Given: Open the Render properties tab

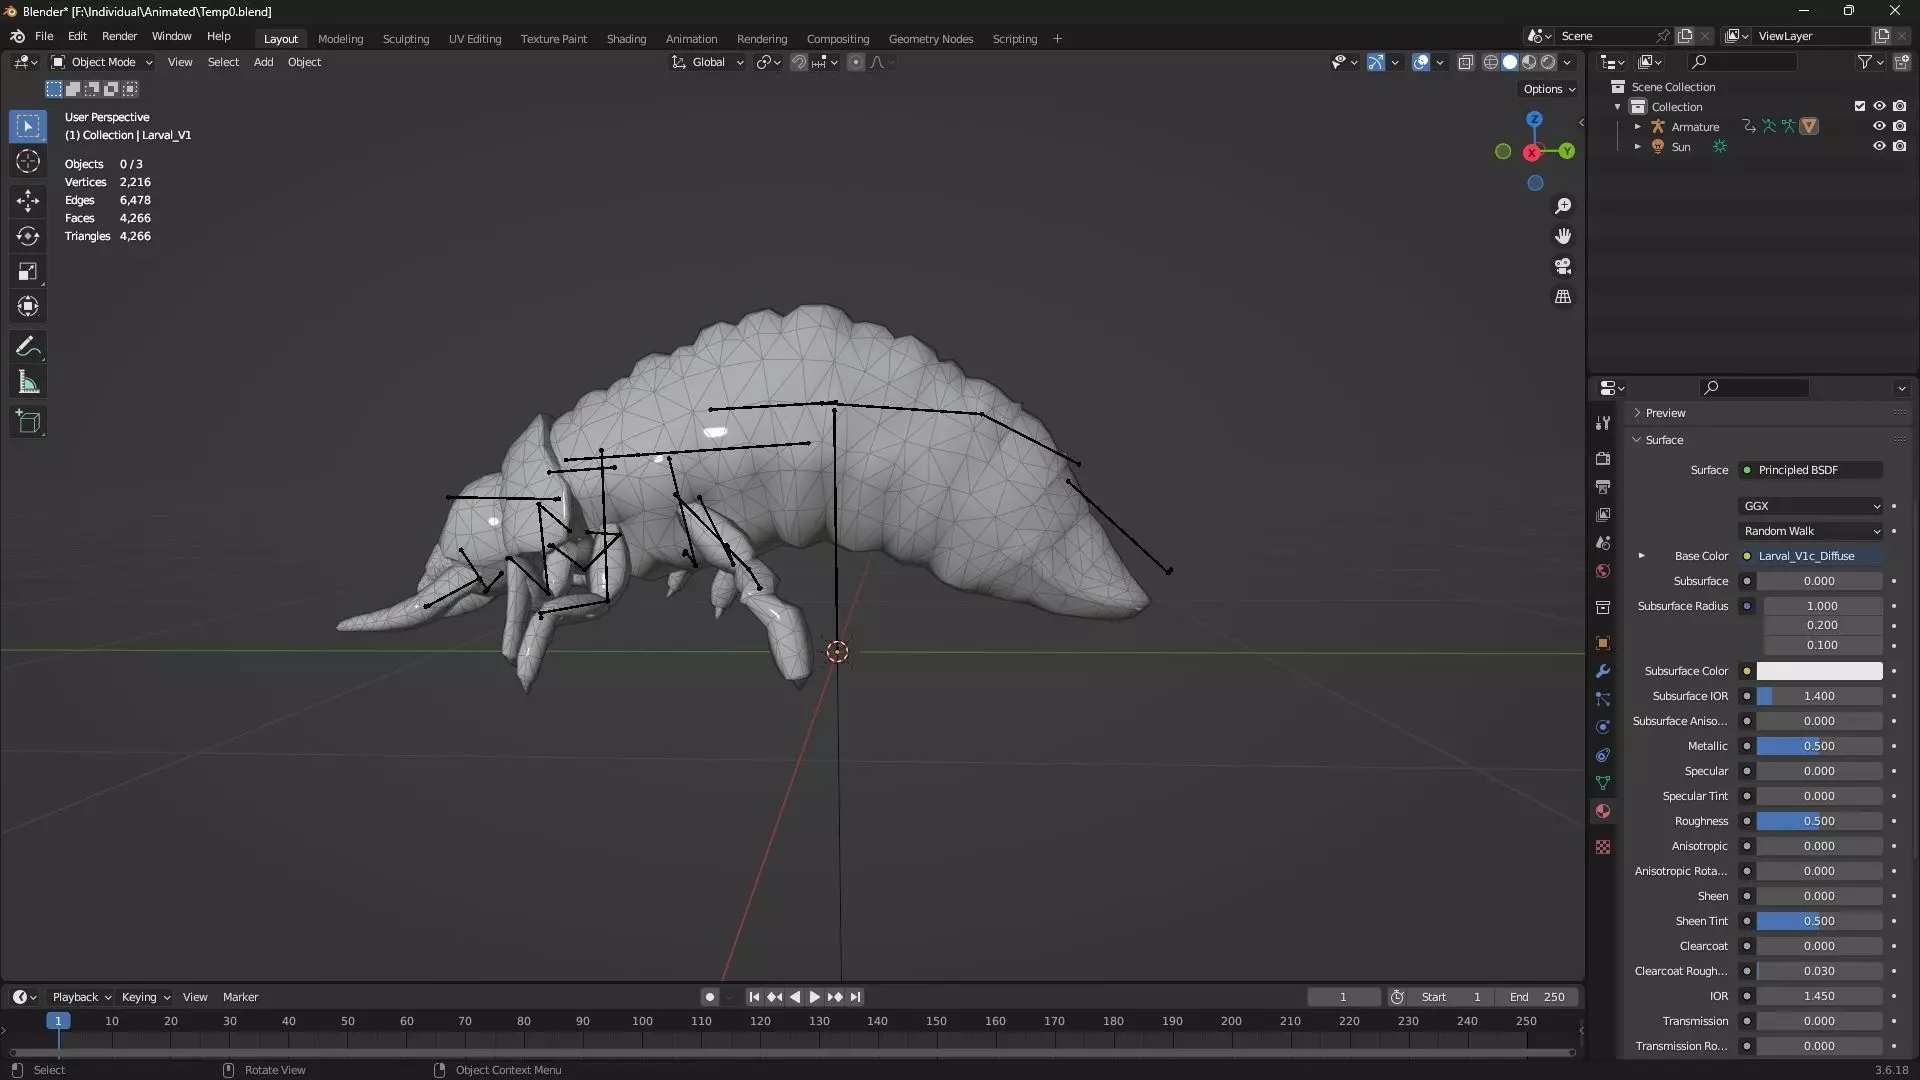Looking at the screenshot, I should (x=1603, y=458).
